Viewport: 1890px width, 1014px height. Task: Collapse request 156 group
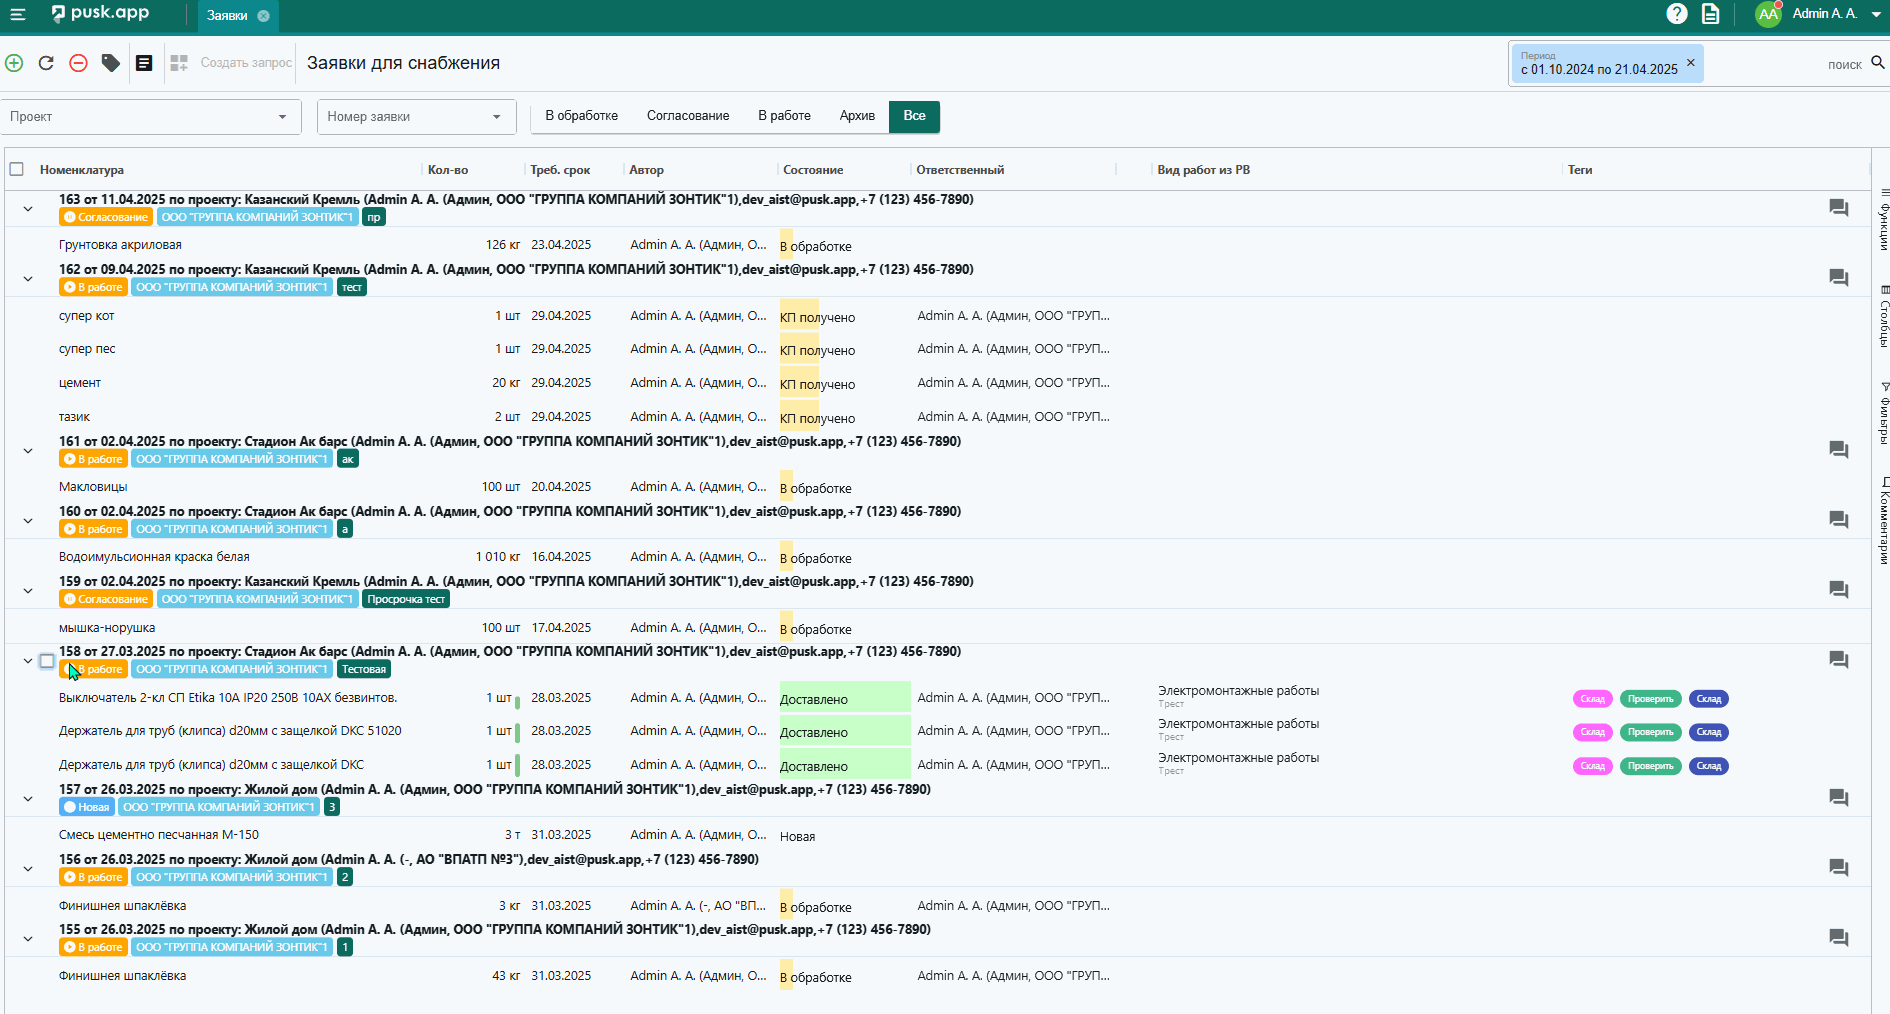(x=28, y=869)
